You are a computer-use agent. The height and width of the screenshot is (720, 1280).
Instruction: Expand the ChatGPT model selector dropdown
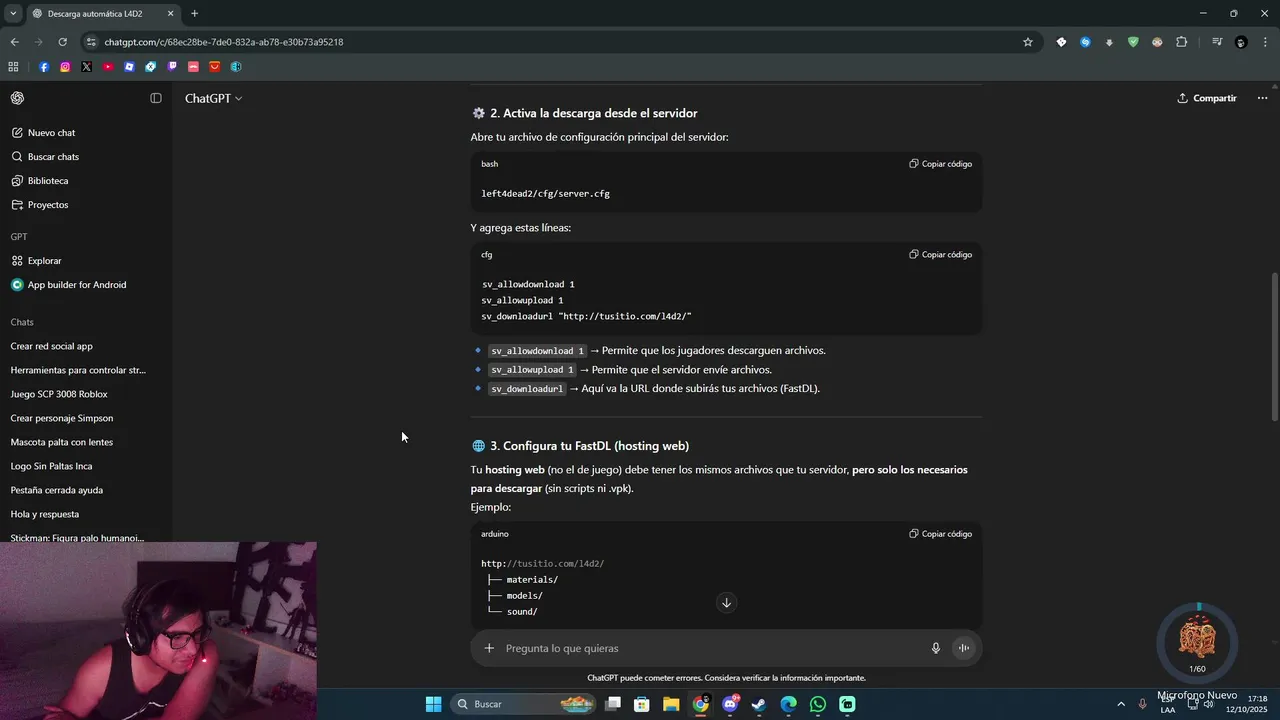pos(213,98)
